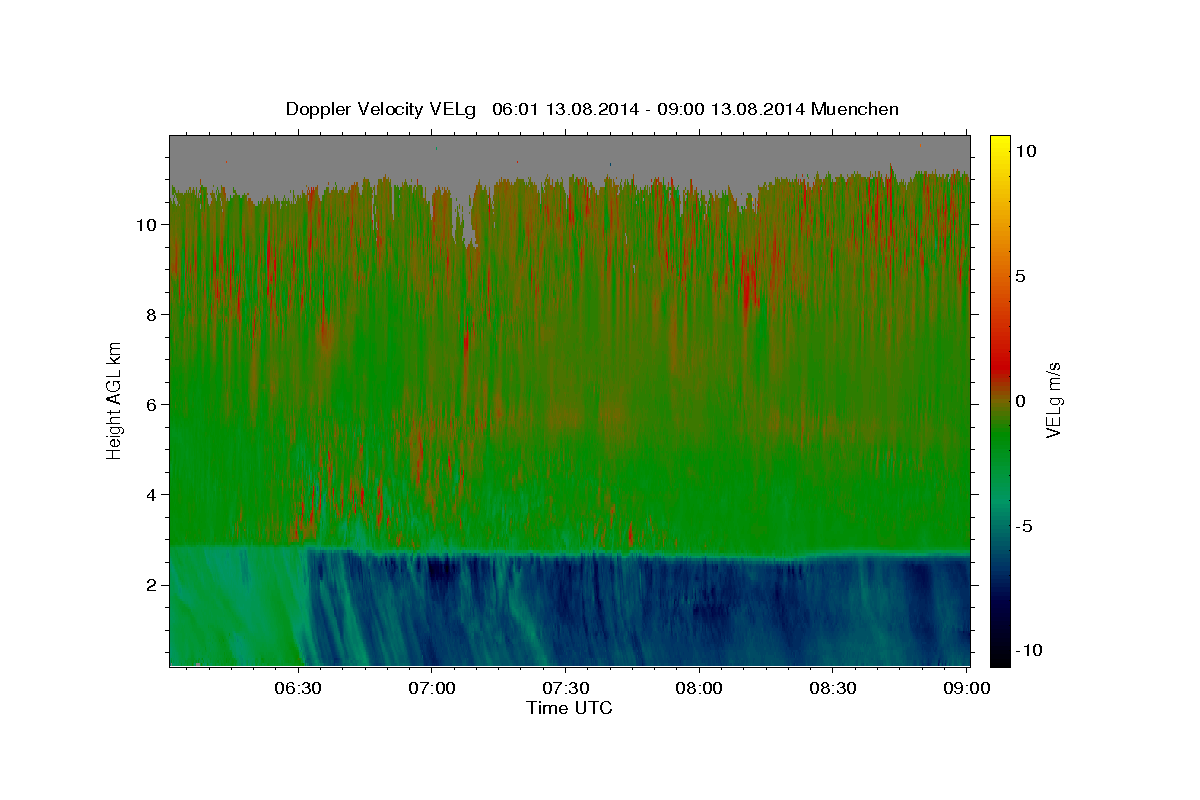Click the start time '06:01 13.08.2014' in title

[x=564, y=109]
